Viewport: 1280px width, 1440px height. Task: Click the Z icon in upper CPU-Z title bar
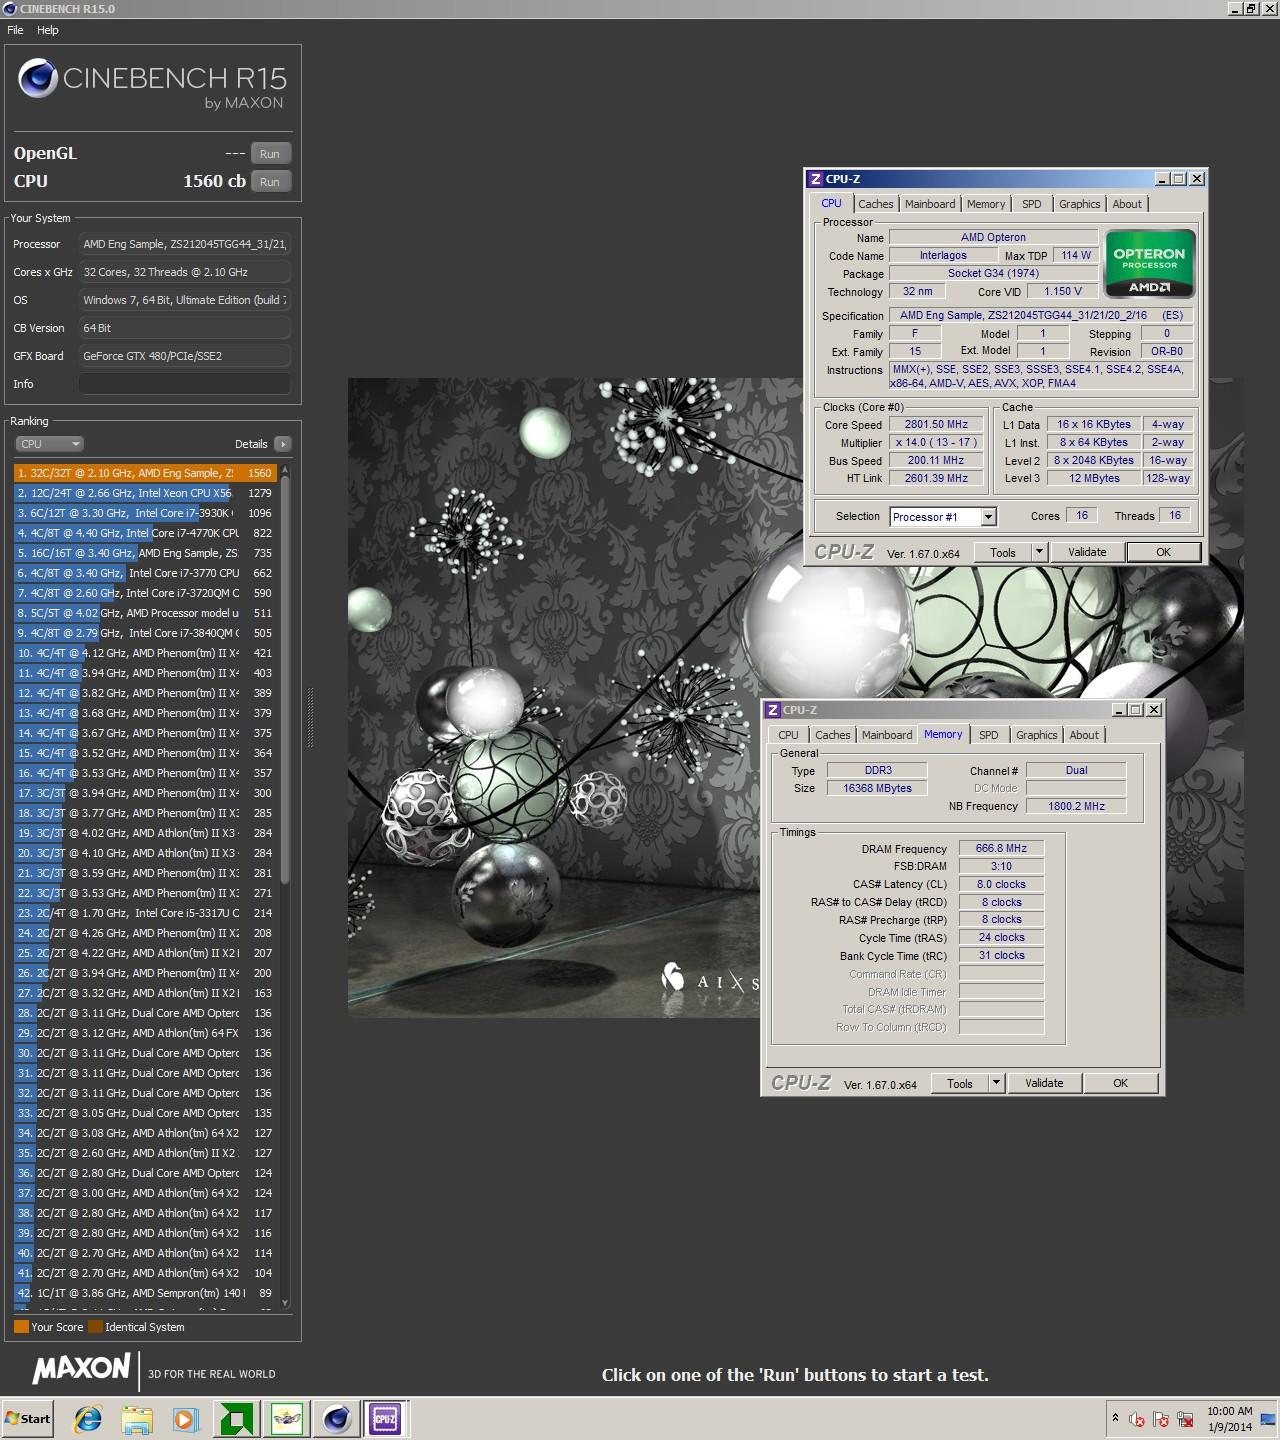(816, 179)
